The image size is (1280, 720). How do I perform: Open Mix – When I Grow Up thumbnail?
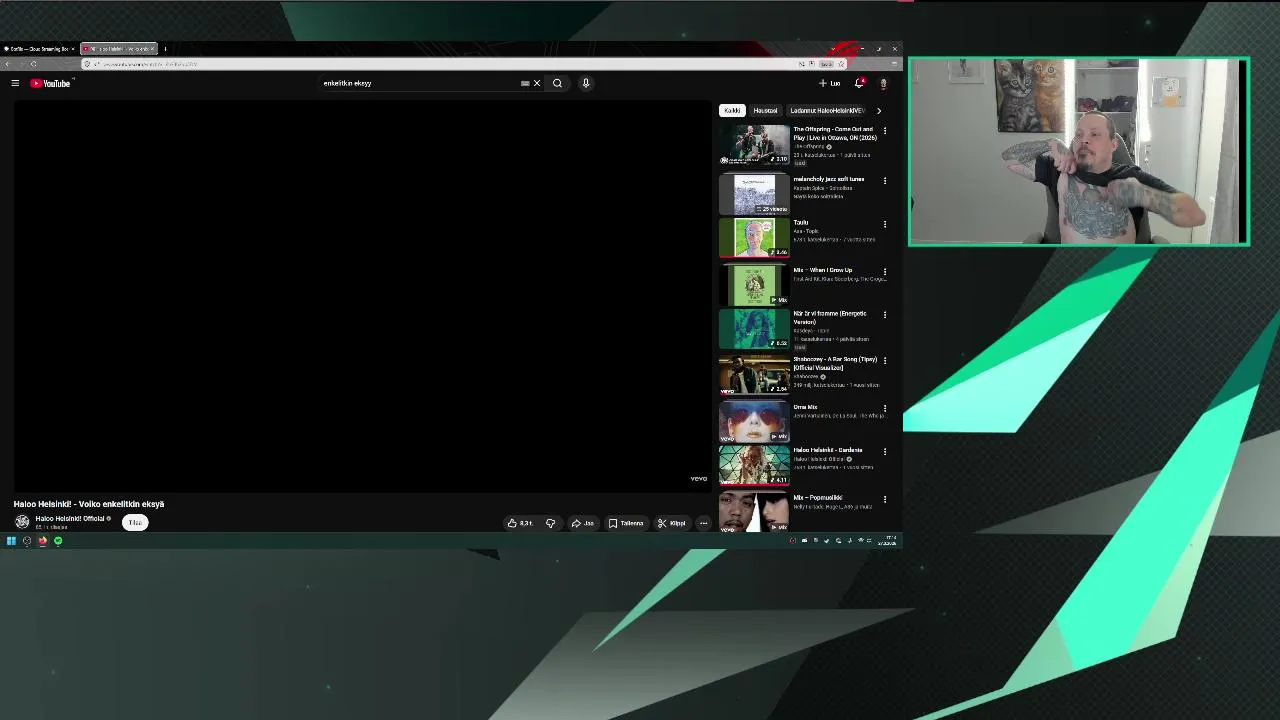click(754, 285)
